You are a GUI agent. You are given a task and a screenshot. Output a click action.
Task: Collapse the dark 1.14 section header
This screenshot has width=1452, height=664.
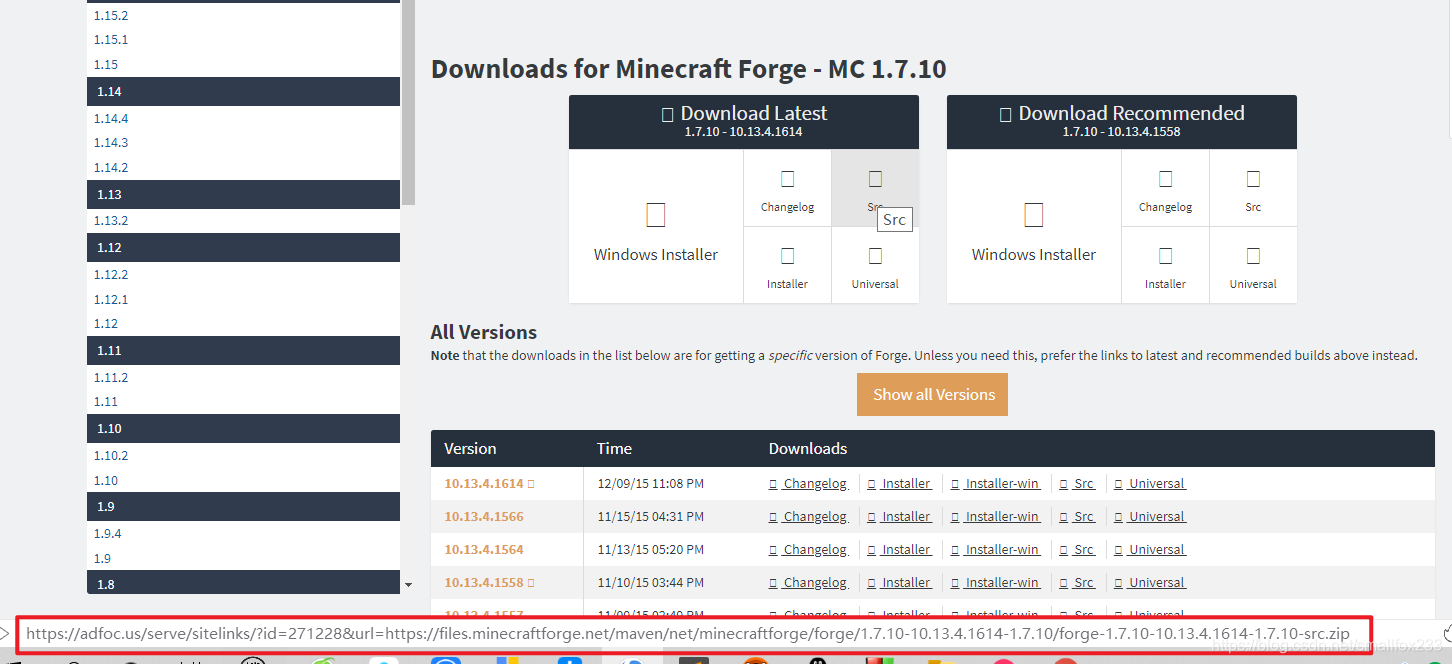[x=243, y=91]
